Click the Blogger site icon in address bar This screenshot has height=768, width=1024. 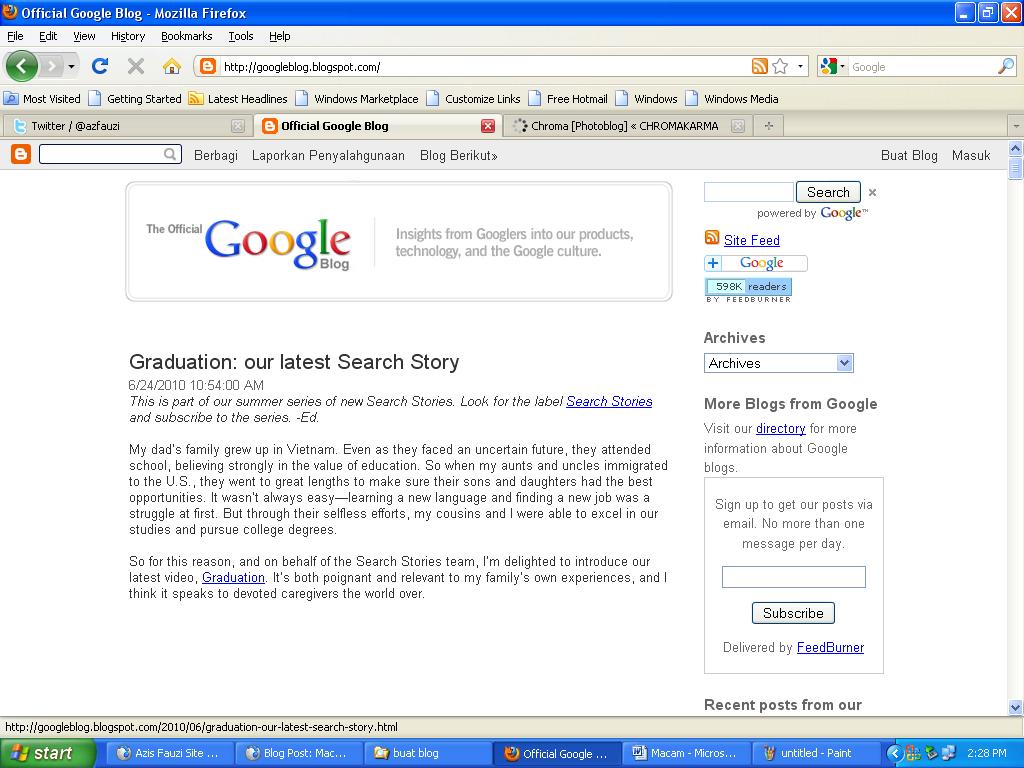click(x=208, y=66)
